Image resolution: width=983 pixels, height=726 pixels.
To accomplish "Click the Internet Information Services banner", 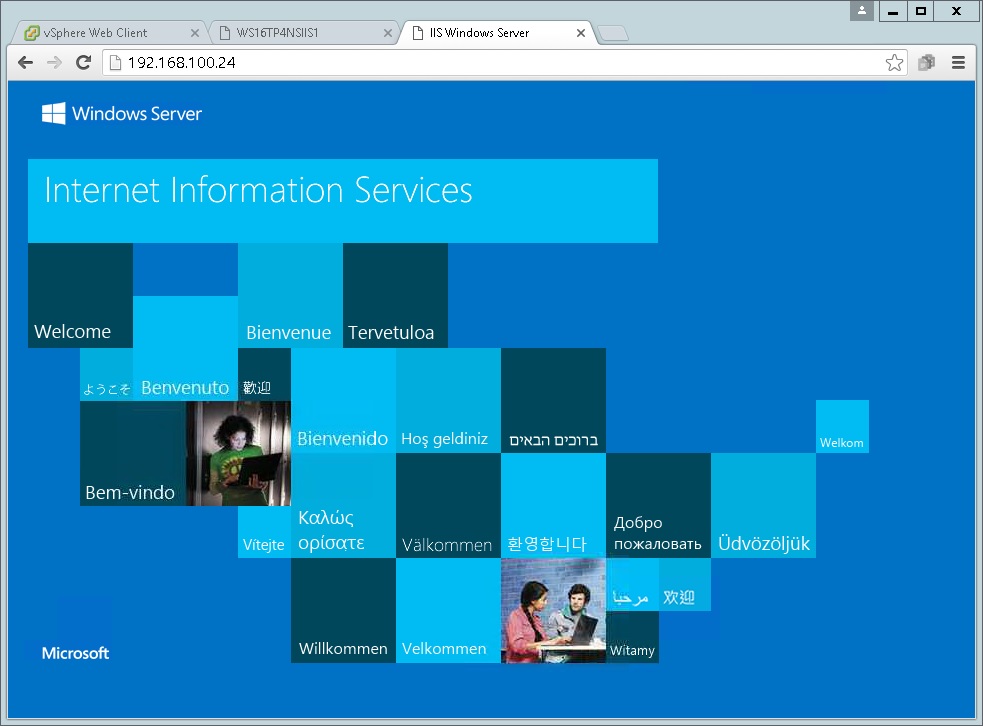I will (343, 201).
